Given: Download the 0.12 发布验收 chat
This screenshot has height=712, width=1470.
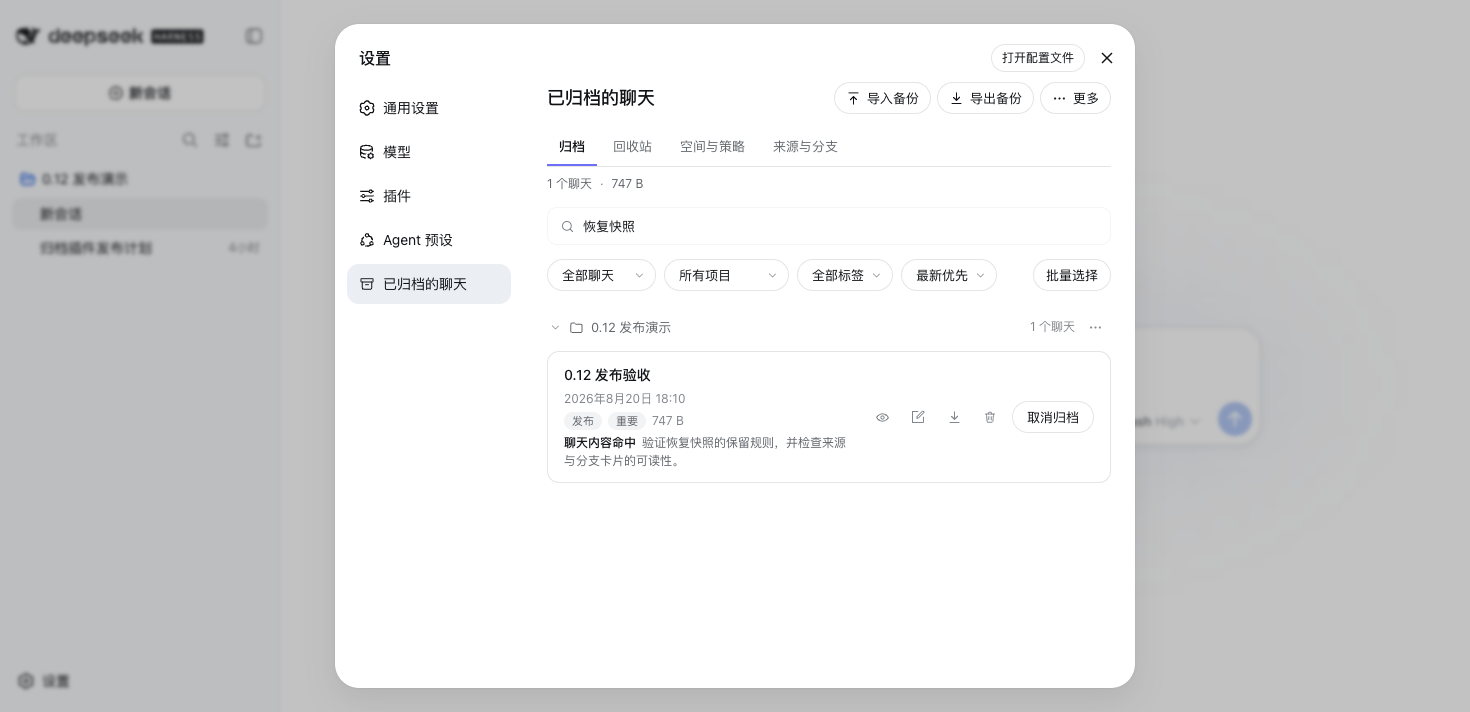Looking at the screenshot, I should point(954,417).
